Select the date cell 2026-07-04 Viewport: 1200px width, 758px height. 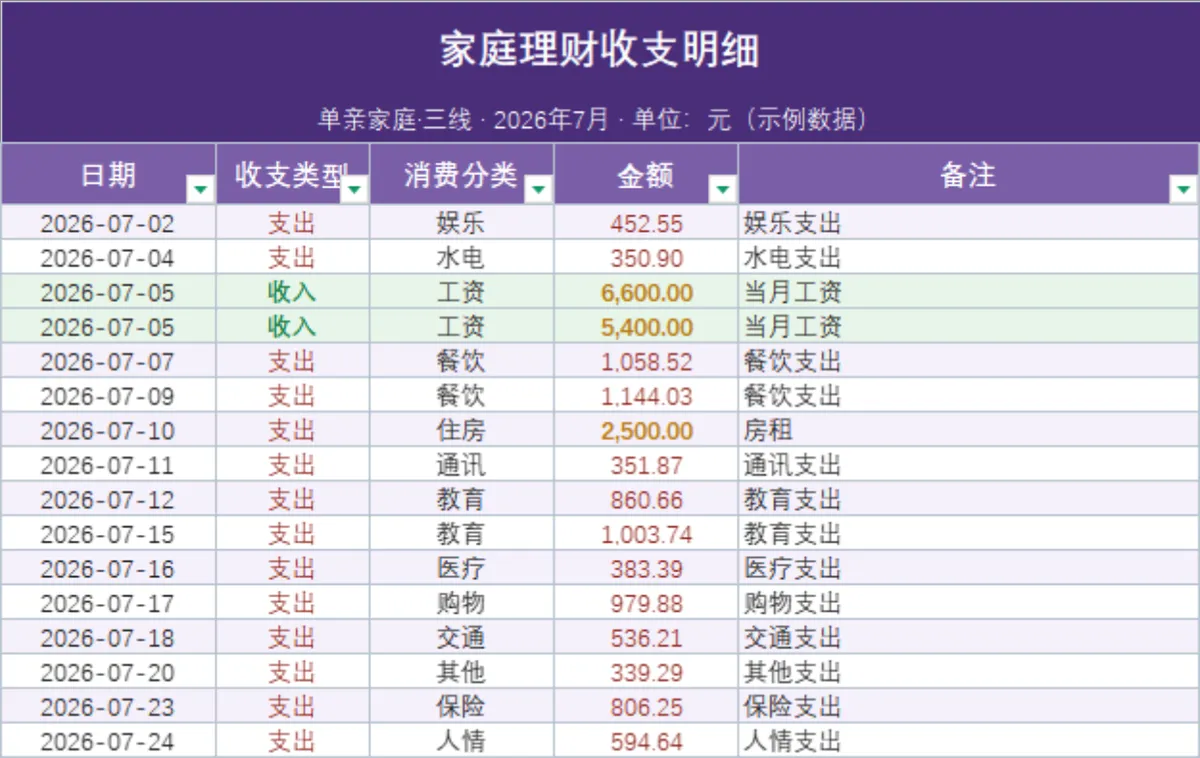coord(109,258)
